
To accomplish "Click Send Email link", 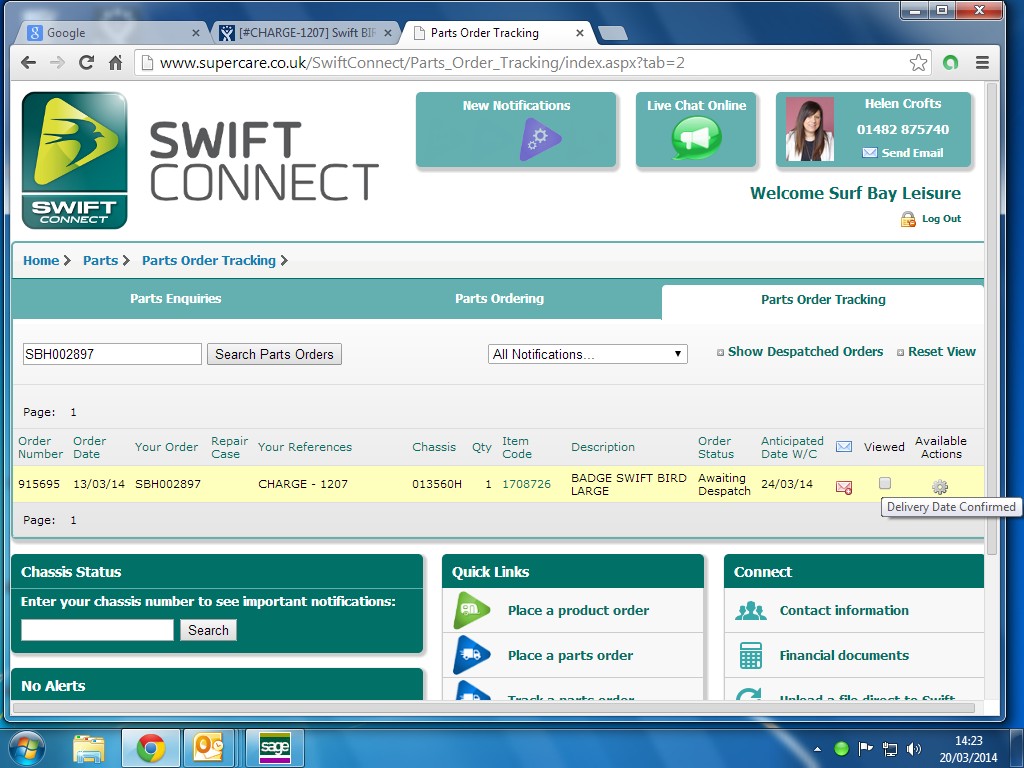I will coord(912,153).
